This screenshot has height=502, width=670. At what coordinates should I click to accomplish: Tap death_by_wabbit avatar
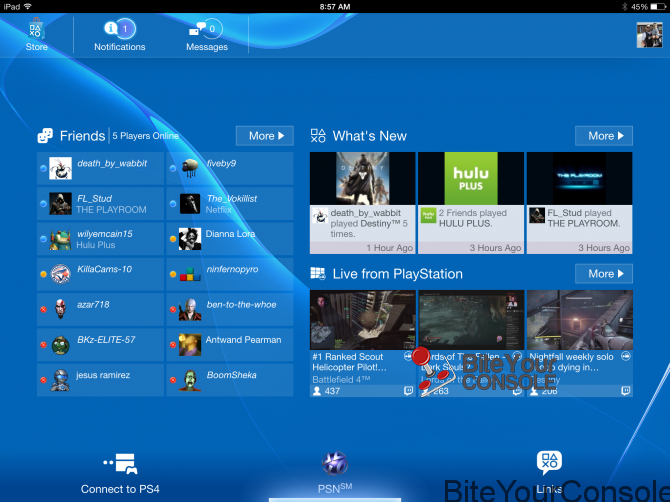tap(60, 168)
